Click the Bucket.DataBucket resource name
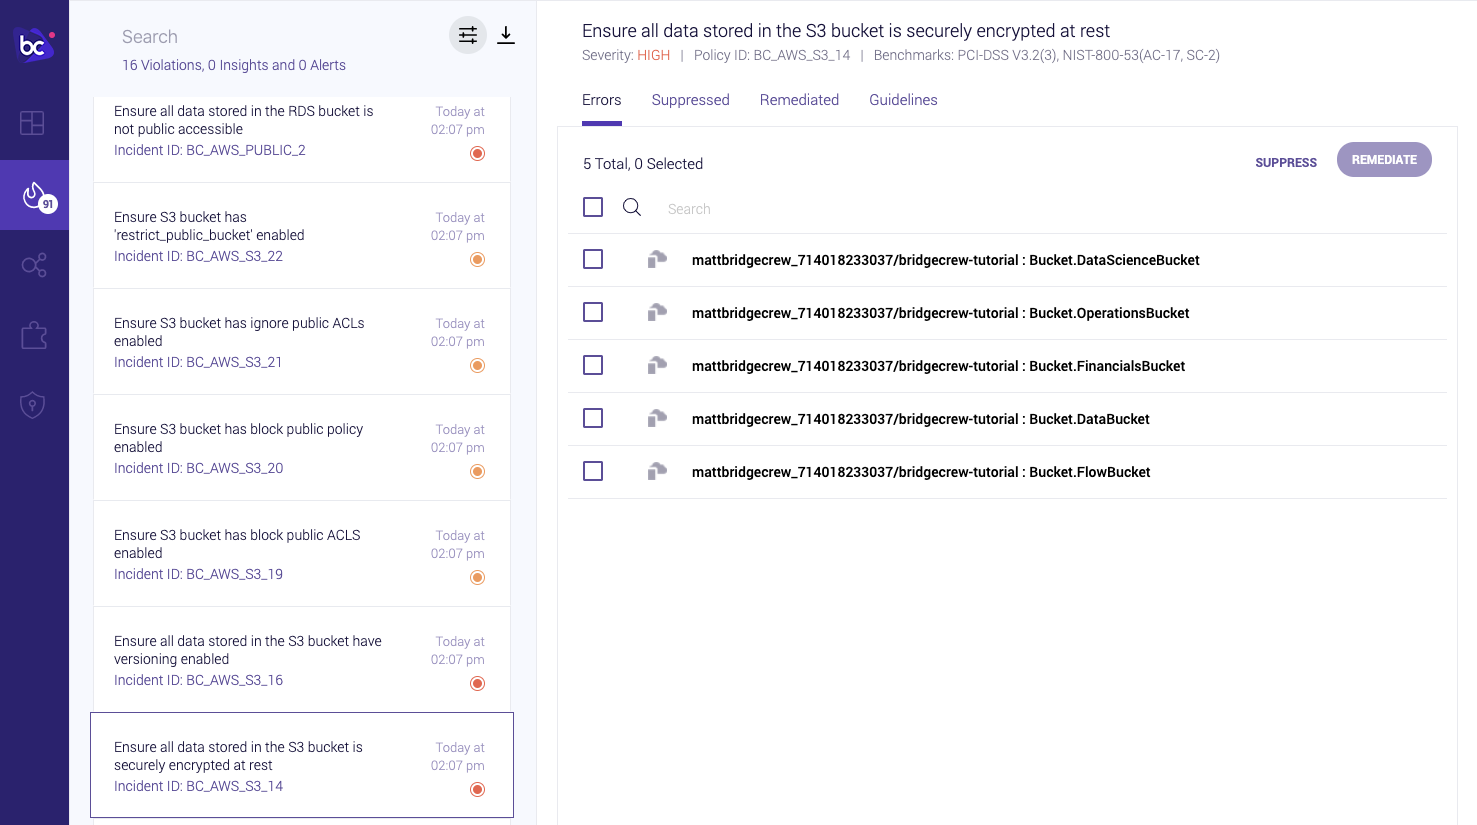1477x825 pixels. [920, 419]
